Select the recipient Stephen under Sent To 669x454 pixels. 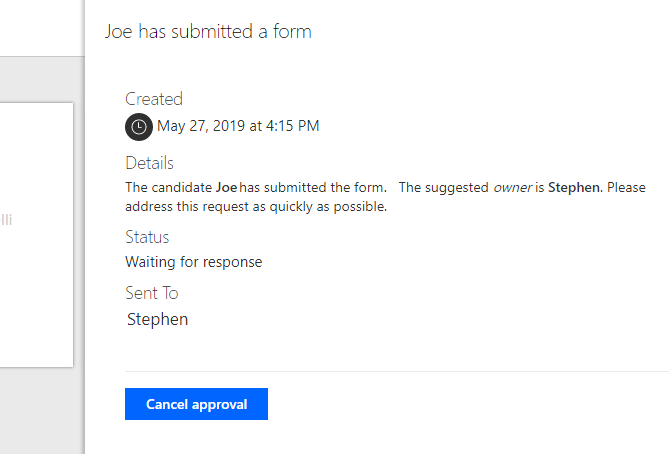tap(158, 320)
